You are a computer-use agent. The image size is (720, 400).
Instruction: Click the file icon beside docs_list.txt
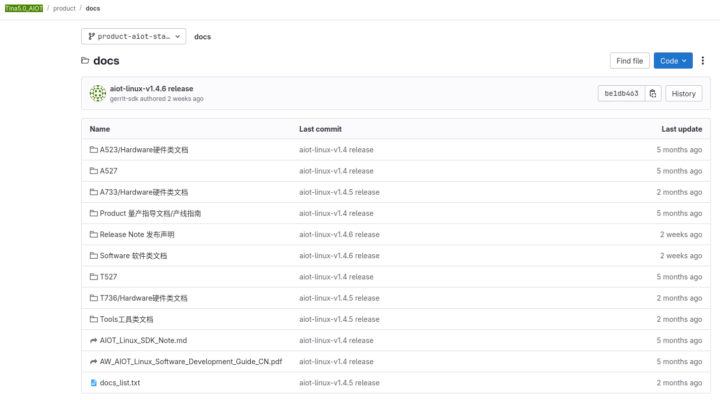pos(94,383)
